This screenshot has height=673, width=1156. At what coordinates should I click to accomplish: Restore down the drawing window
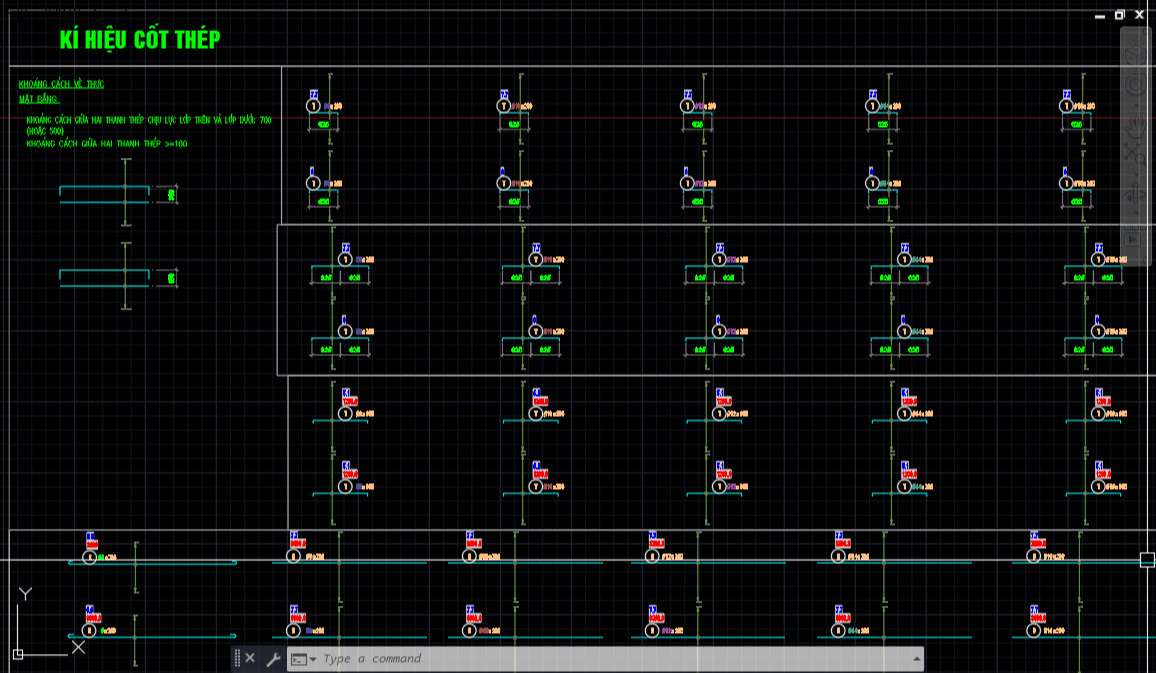pyautogui.click(x=1119, y=15)
